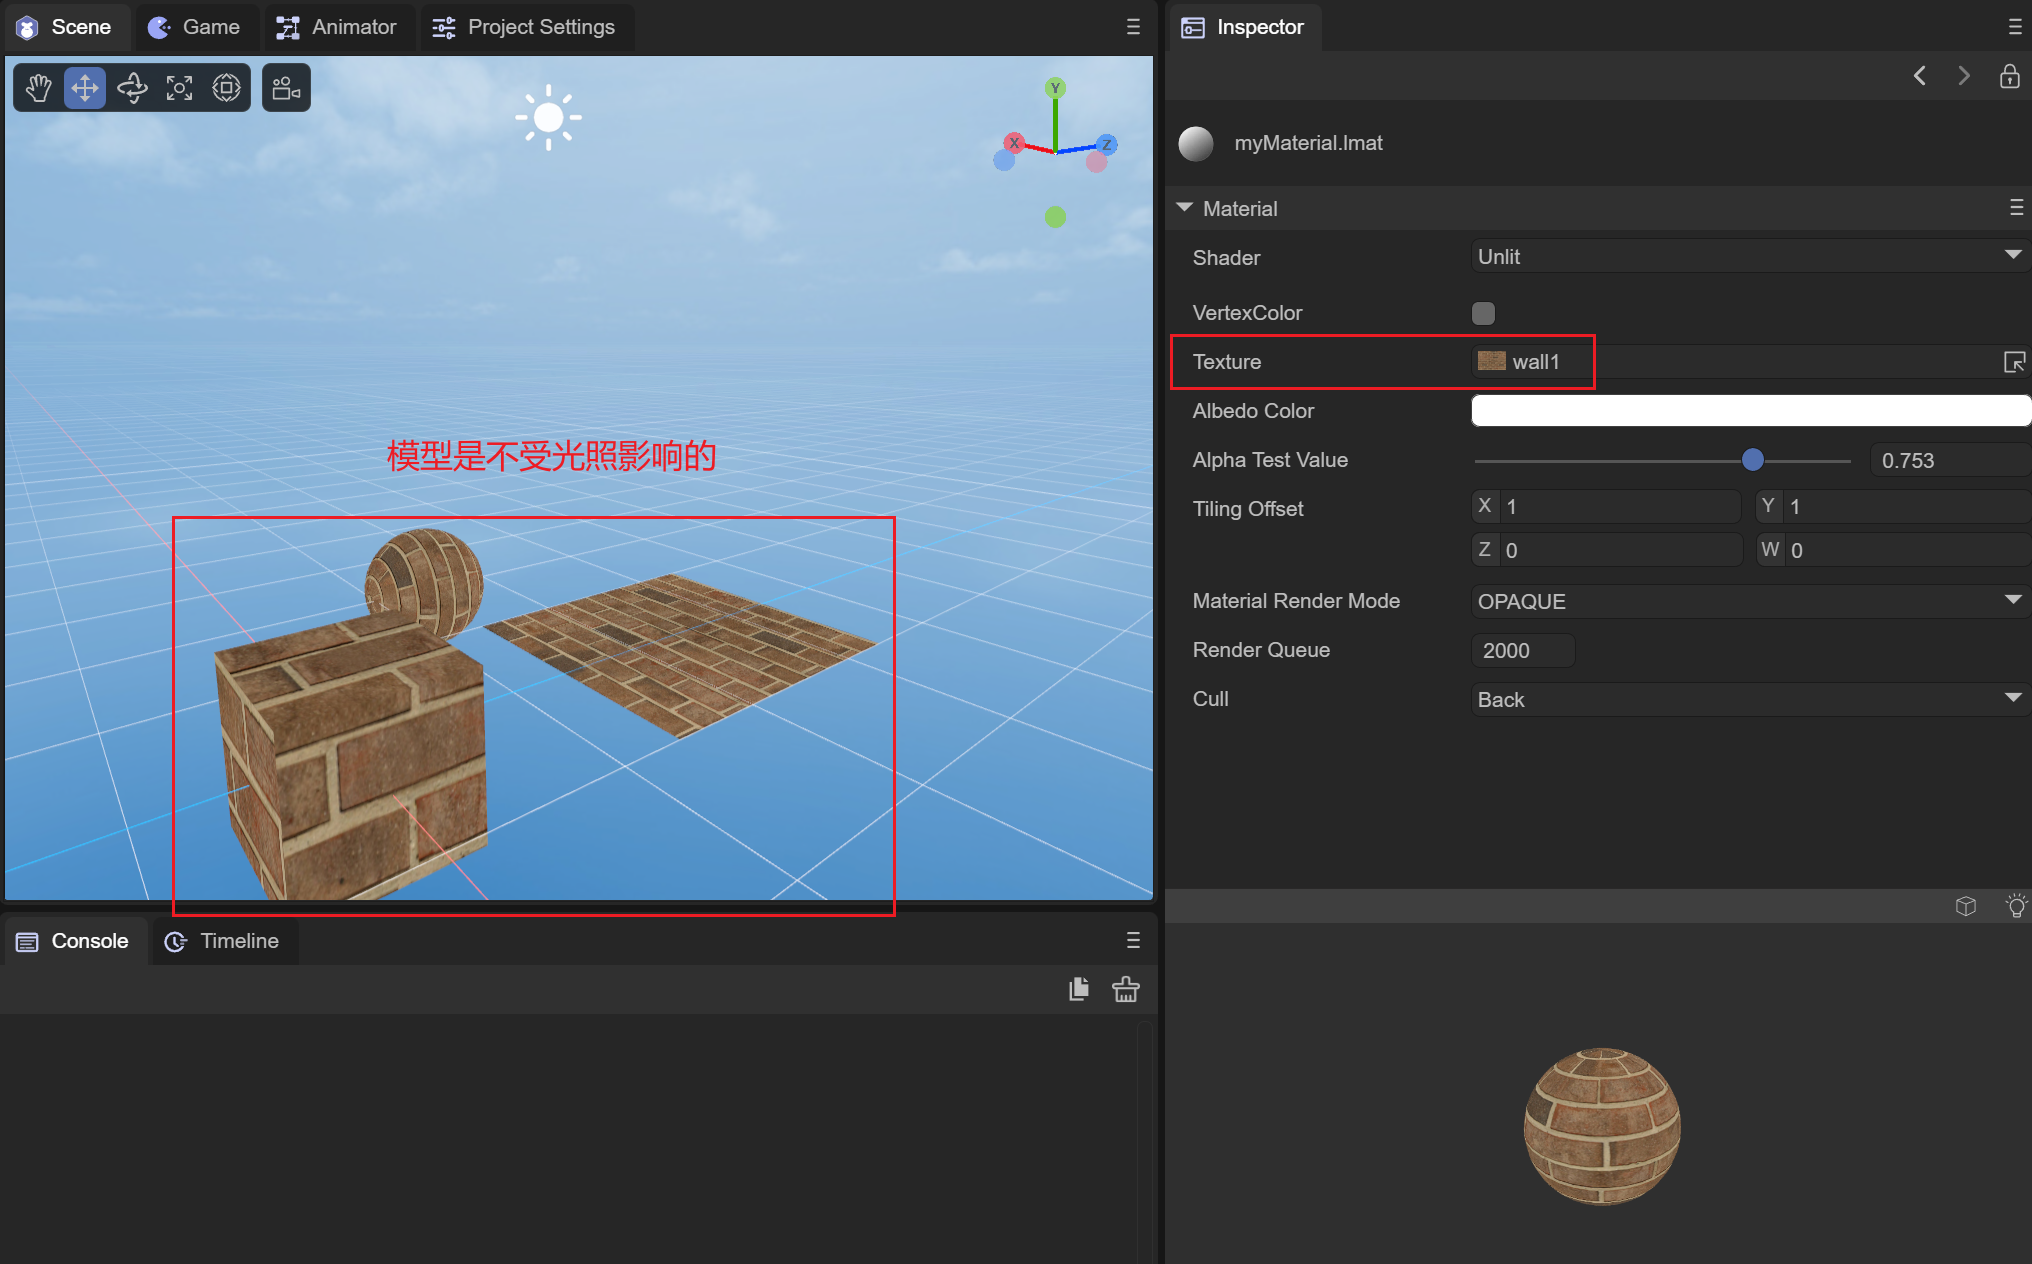2032x1264 pixels.
Task: Enable the VertexColor checkbox
Action: [1483, 313]
